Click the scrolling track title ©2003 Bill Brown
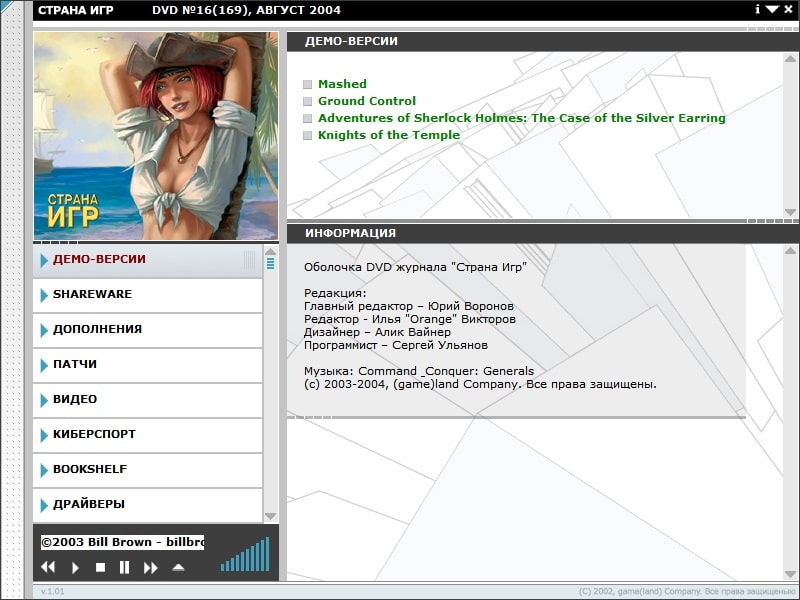 pos(122,542)
